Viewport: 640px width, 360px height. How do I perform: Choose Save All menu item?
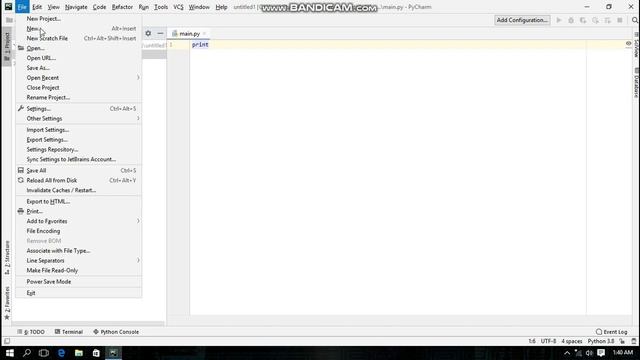[79, 170]
